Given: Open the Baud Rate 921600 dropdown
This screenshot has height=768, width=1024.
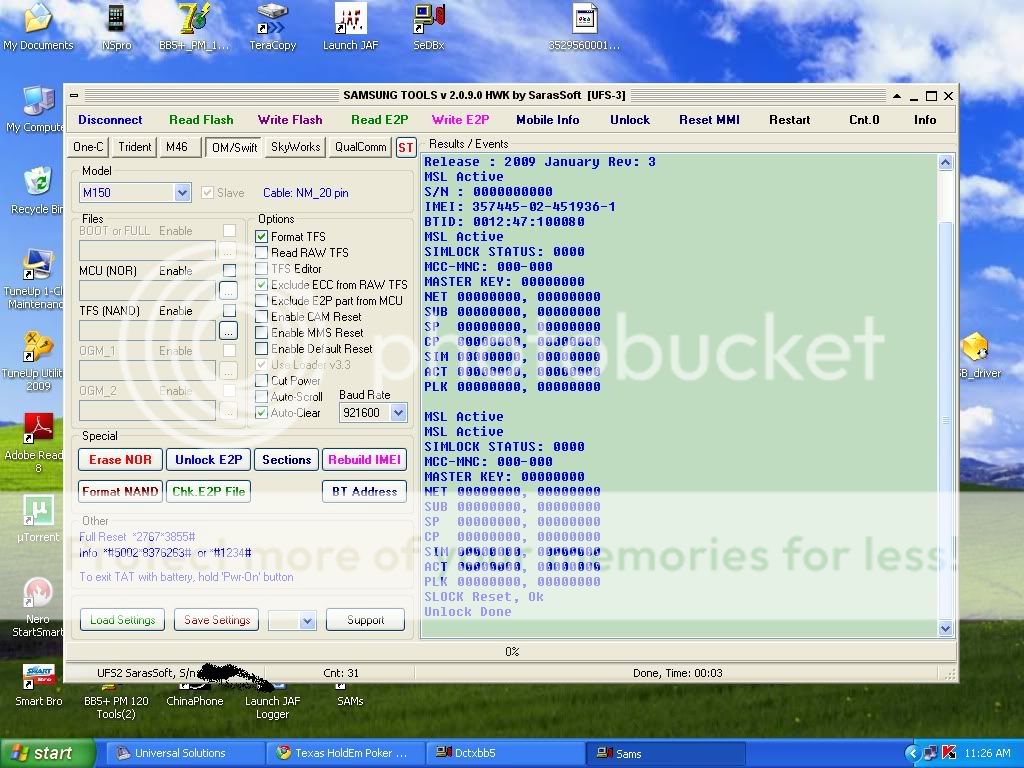Looking at the screenshot, I should tap(398, 413).
